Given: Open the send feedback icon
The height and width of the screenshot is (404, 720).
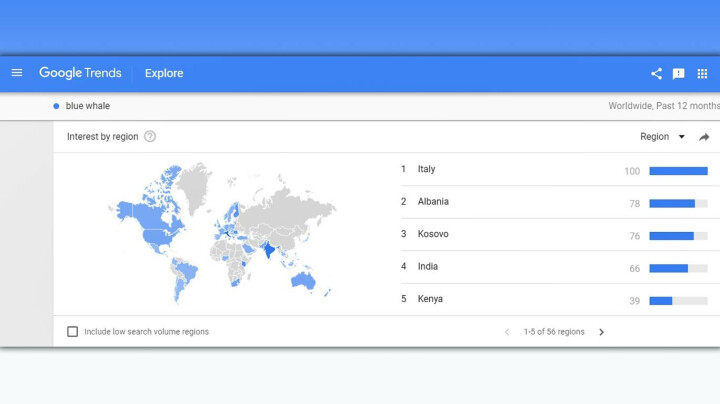Looking at the screenshot, I should pyautogui.click(x=679, y=73).
